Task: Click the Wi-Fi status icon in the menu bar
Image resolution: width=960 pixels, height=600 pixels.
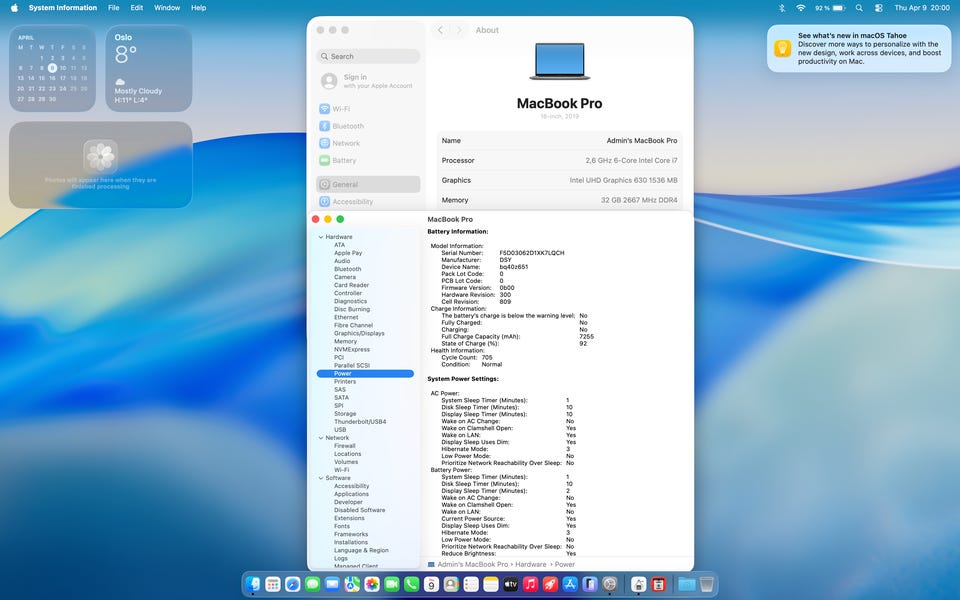Action: (800, 8)
